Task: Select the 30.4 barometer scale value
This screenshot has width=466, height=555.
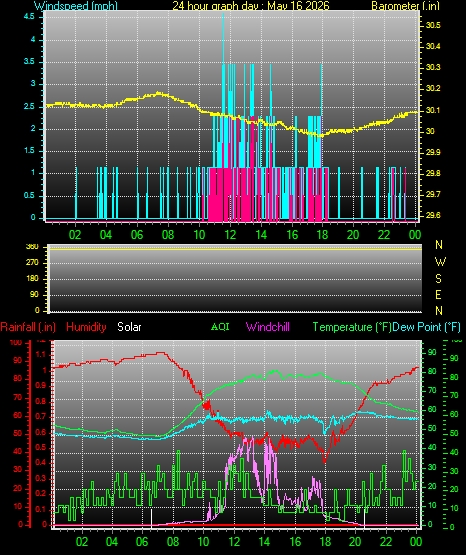Action: [433, 46]
